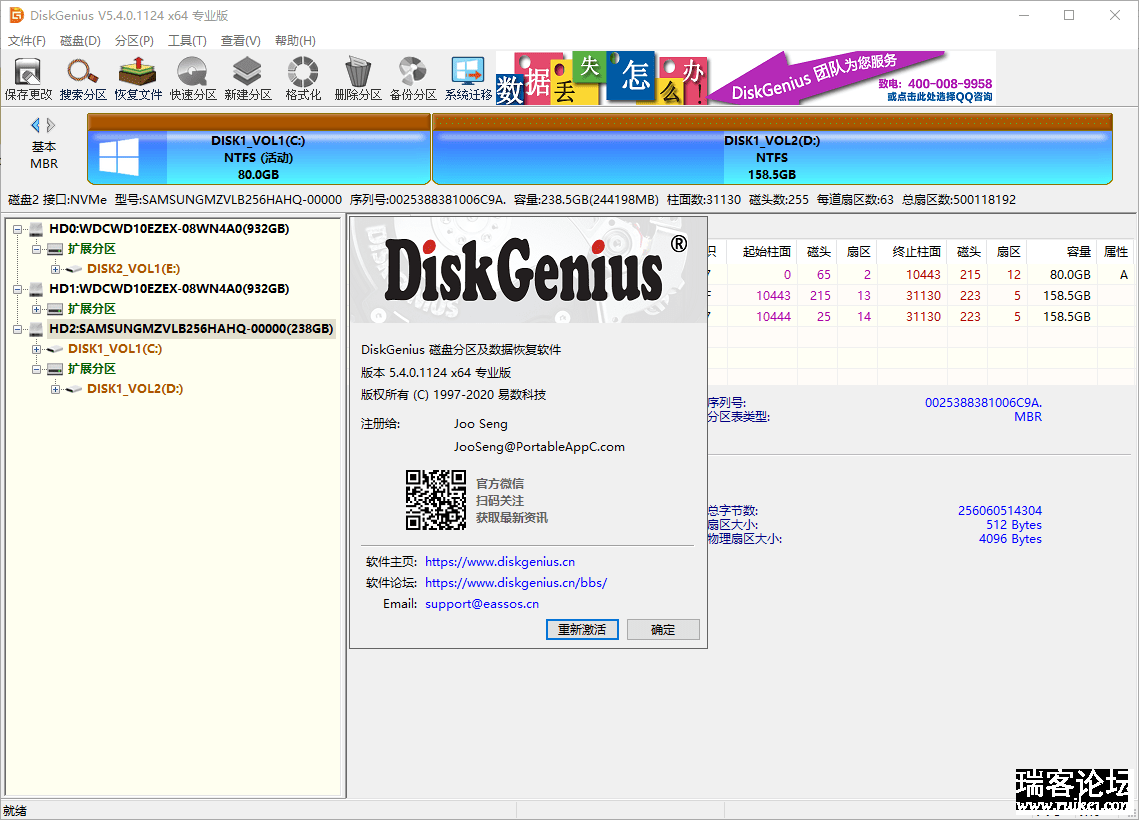The height and width of the screenshot is (820, 1139).
Task: Click the HD1 hard disk icon in tree
Action: (x=37, y=289)
